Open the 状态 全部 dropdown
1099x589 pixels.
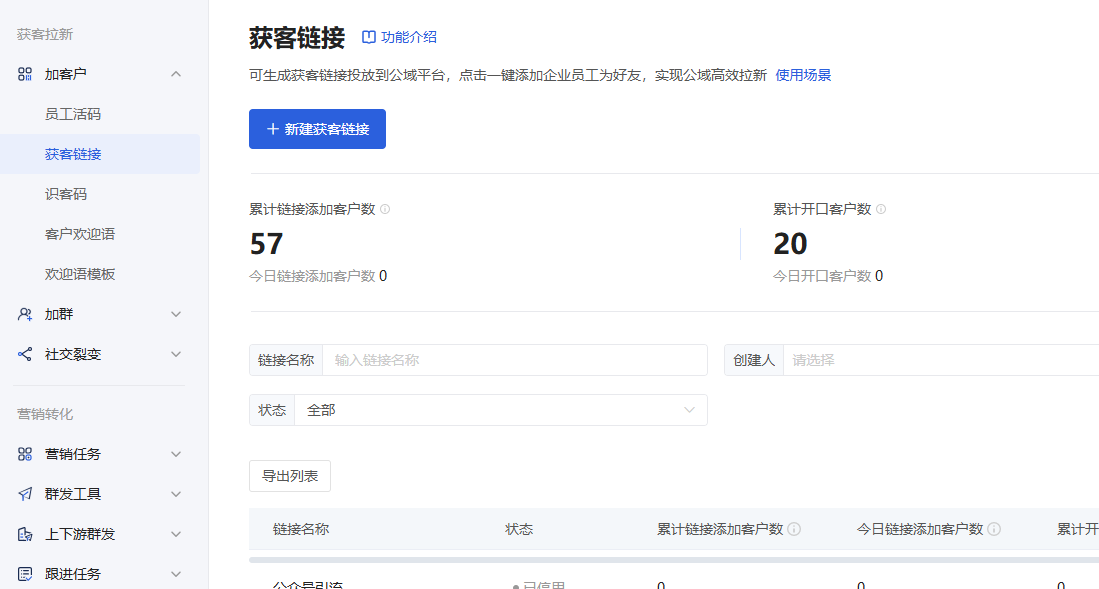tap(500, 410)
